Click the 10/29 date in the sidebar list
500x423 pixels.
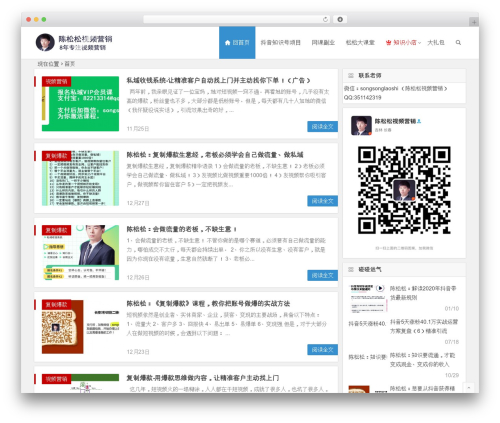pos(452,375)
